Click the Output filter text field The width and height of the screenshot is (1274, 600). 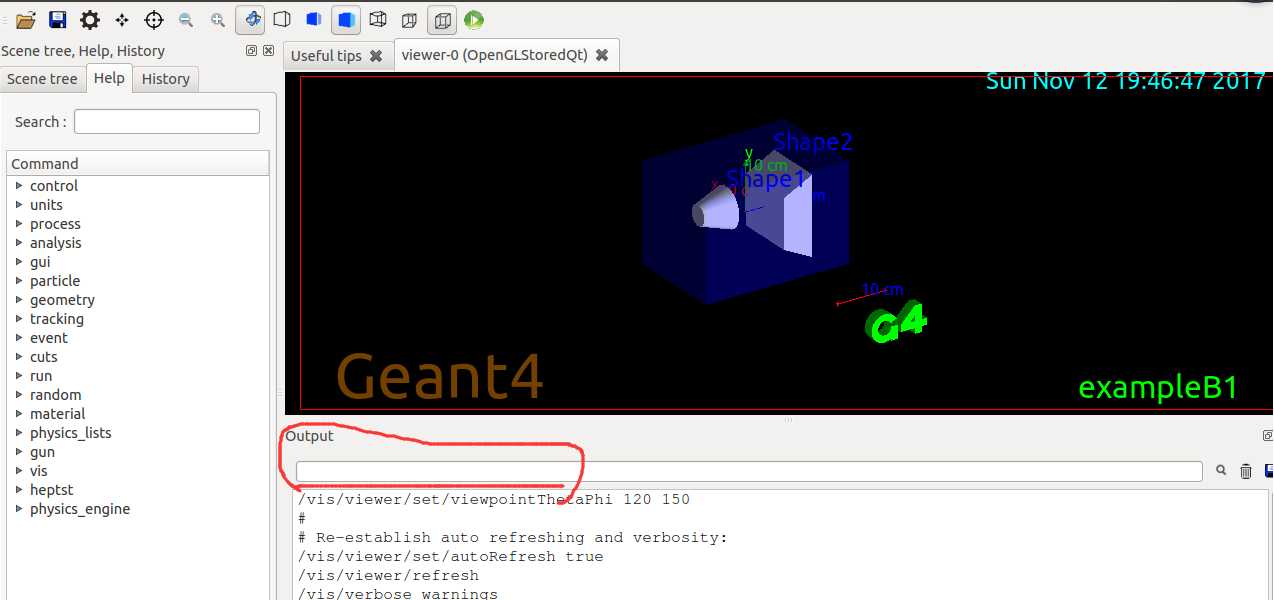click(749, 471)
